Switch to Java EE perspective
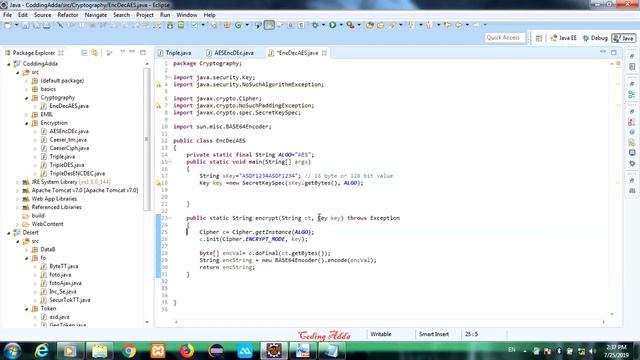This screenshot has height=360, width=640. pyautogui.click(x=563, y=38)
